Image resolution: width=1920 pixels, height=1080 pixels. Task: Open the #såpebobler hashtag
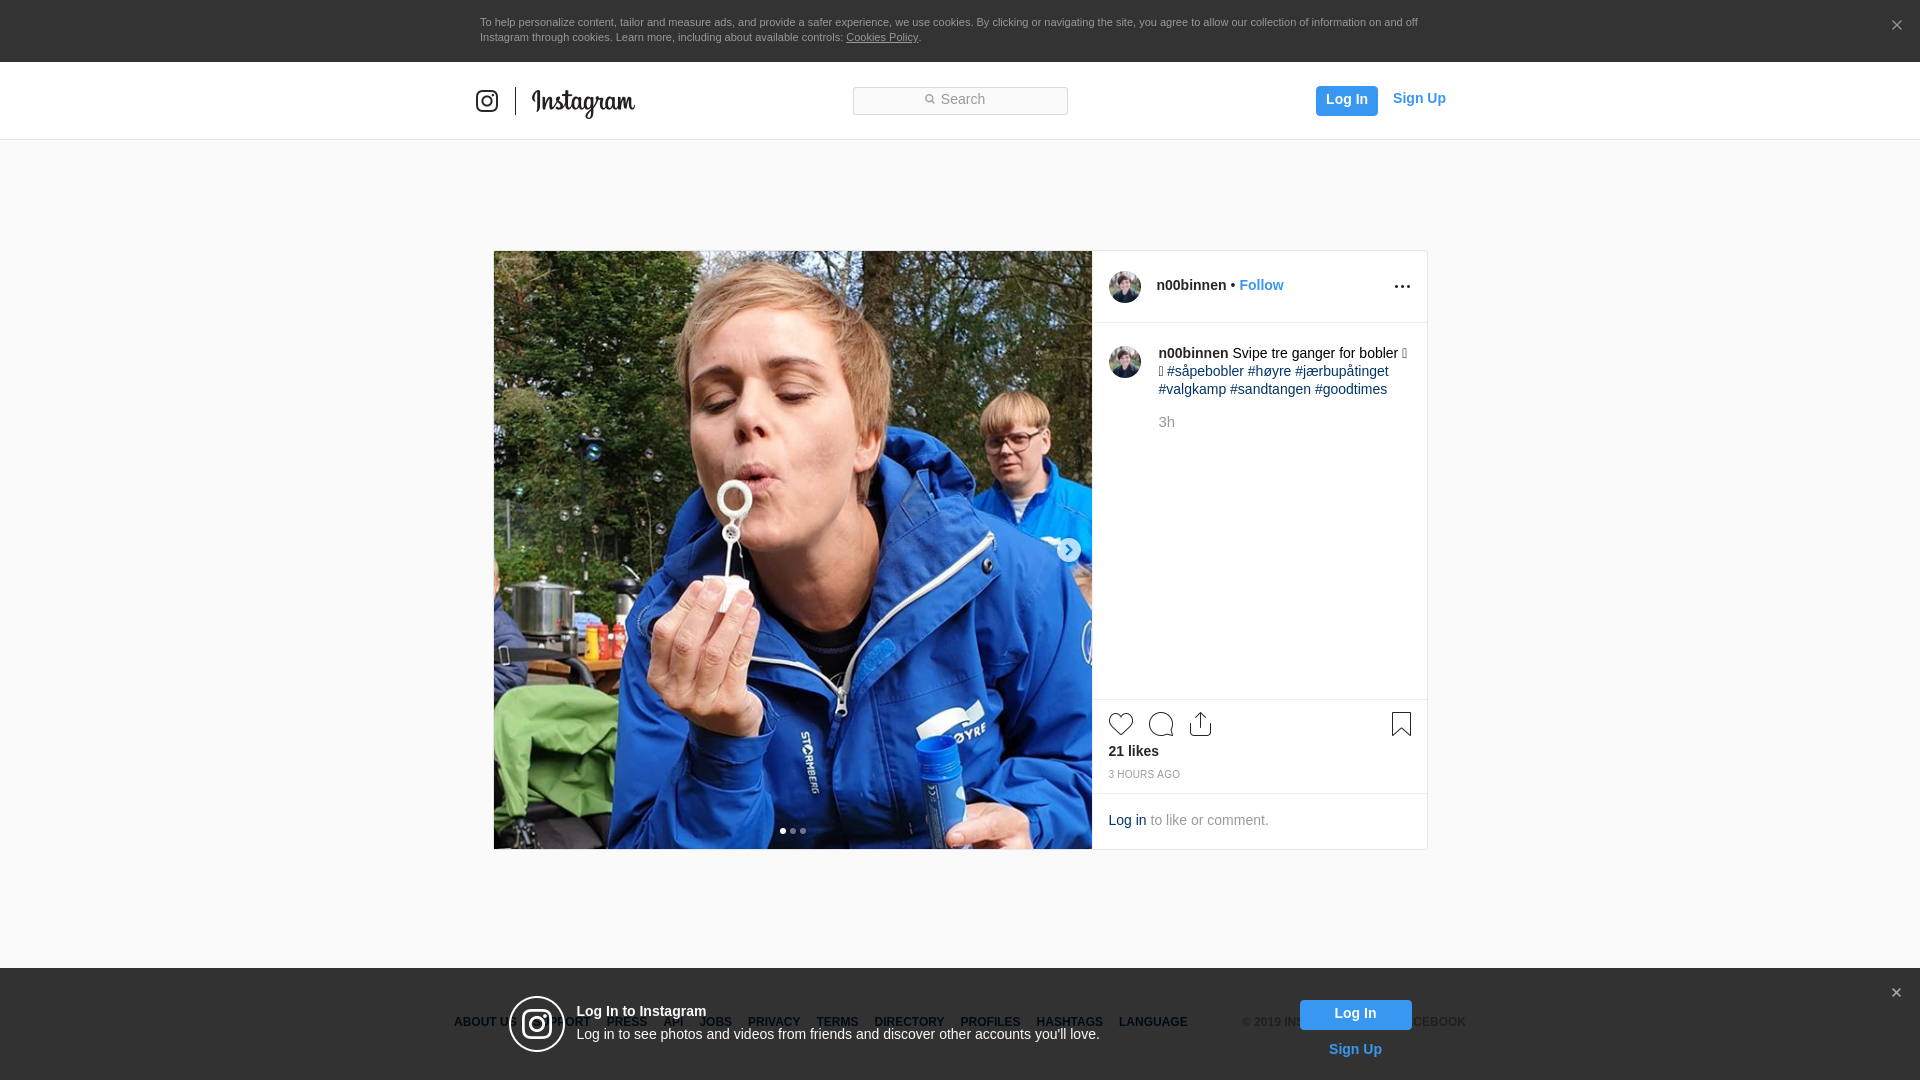1205,371
